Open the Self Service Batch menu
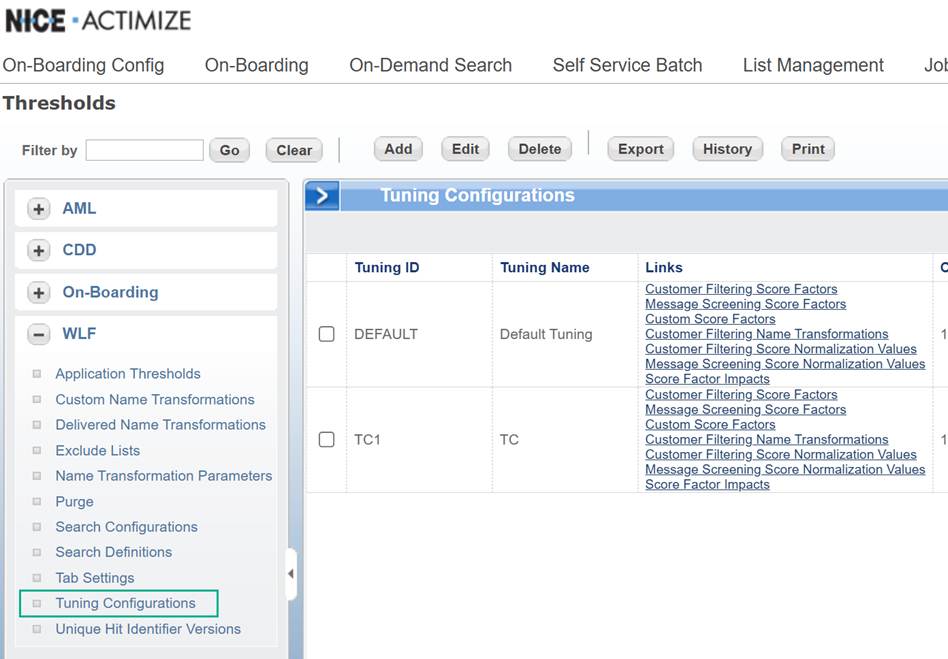 point(628,65)
